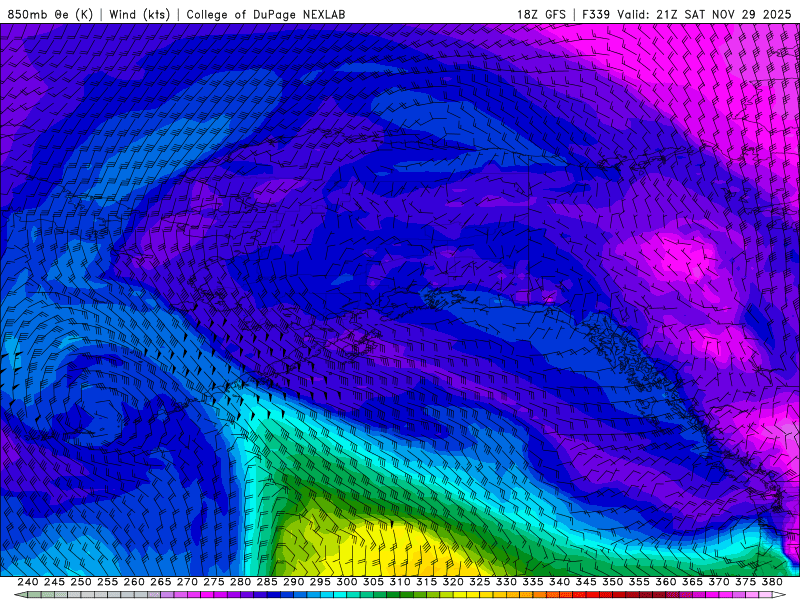
Task: Click the 255 color scale label
Action: click(x=108, y=582)
